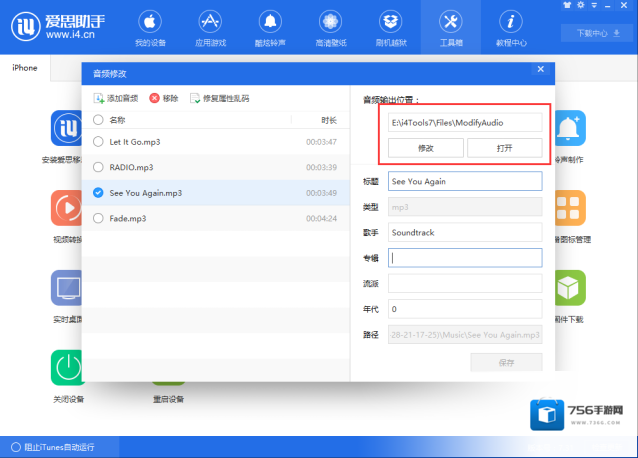638x458 pixels.
Task: Open 应用游戏 app store section
Action: [210, 28]
